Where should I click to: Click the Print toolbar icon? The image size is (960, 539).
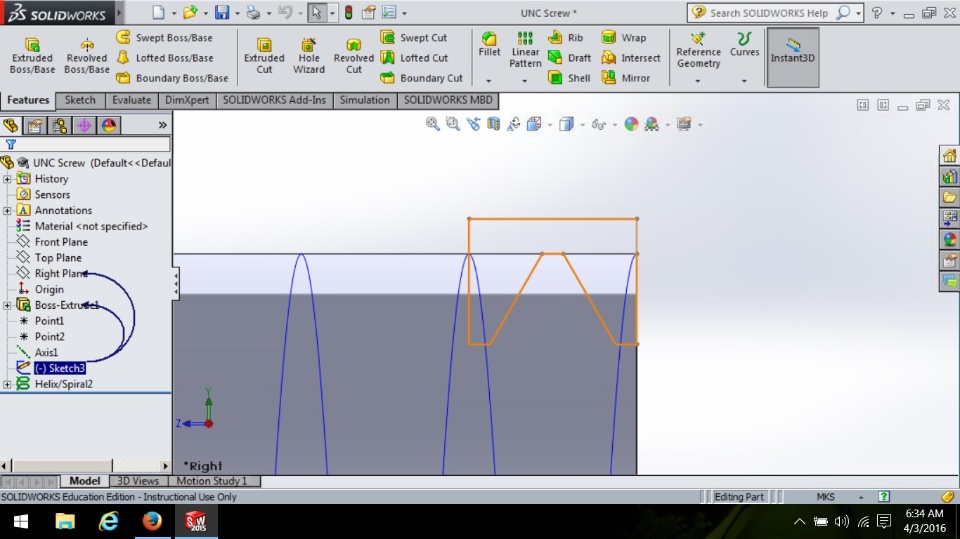(253, 12)
